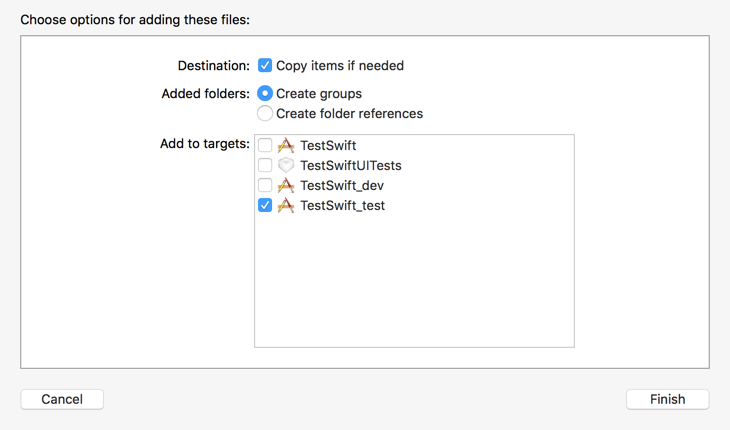Select the TestSwift_dev target name
Image resolution: width=730 pixels, height=430 pixels.
342,186
